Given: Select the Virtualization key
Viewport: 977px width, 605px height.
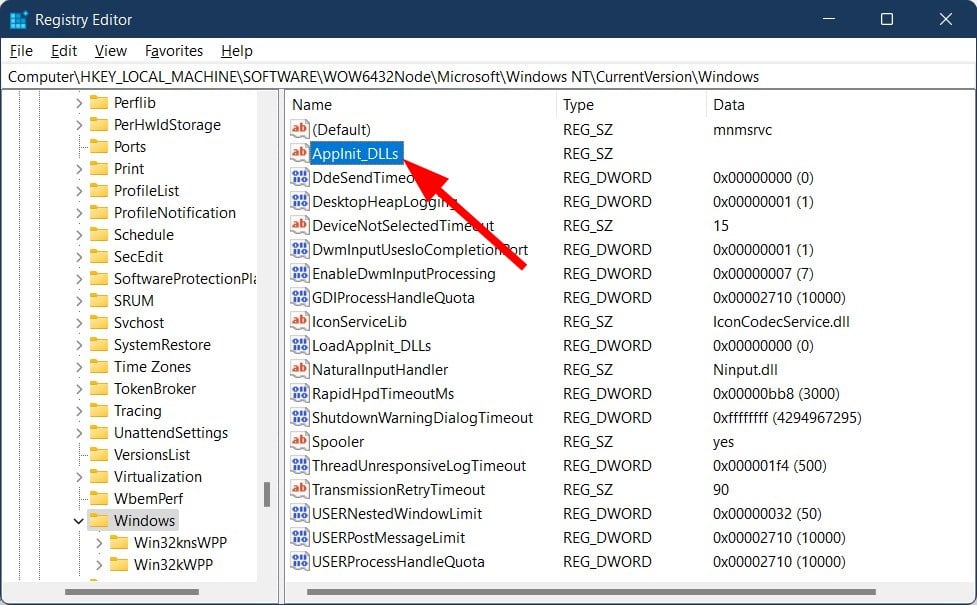Looking at the screenshot, I should coord(158,477).
